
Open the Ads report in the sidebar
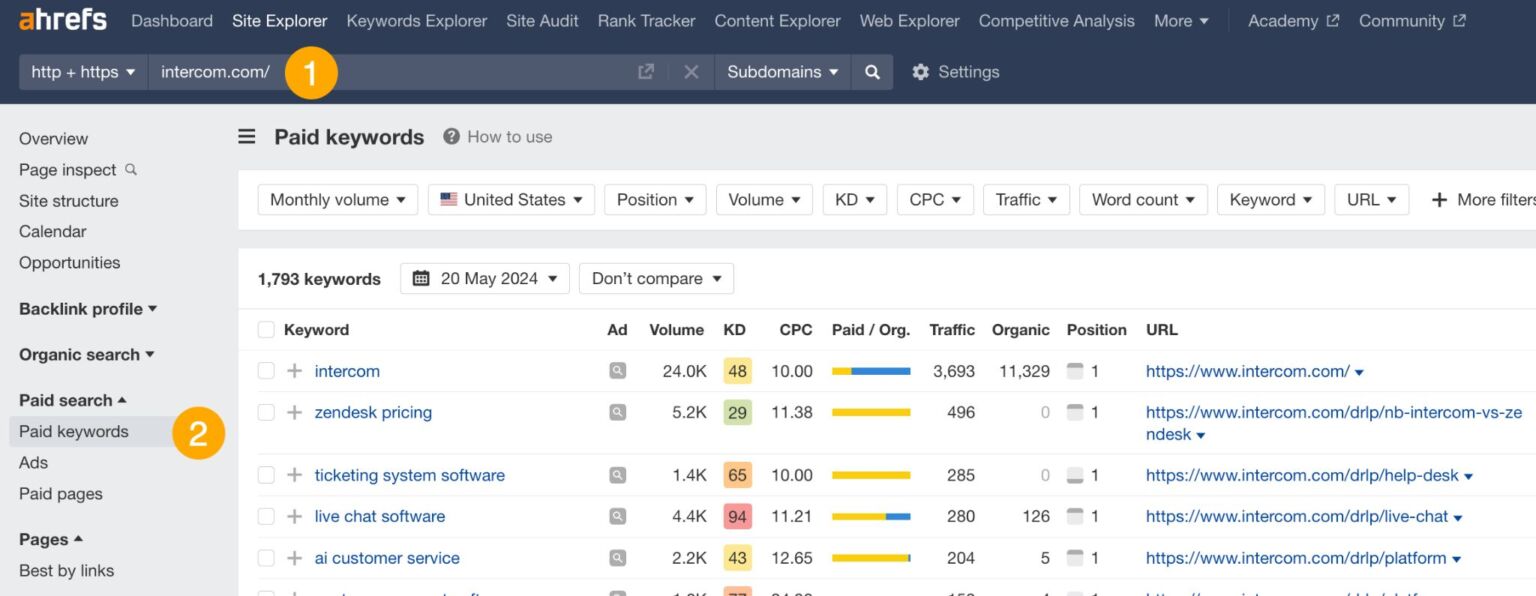click(x=33, y=462)
